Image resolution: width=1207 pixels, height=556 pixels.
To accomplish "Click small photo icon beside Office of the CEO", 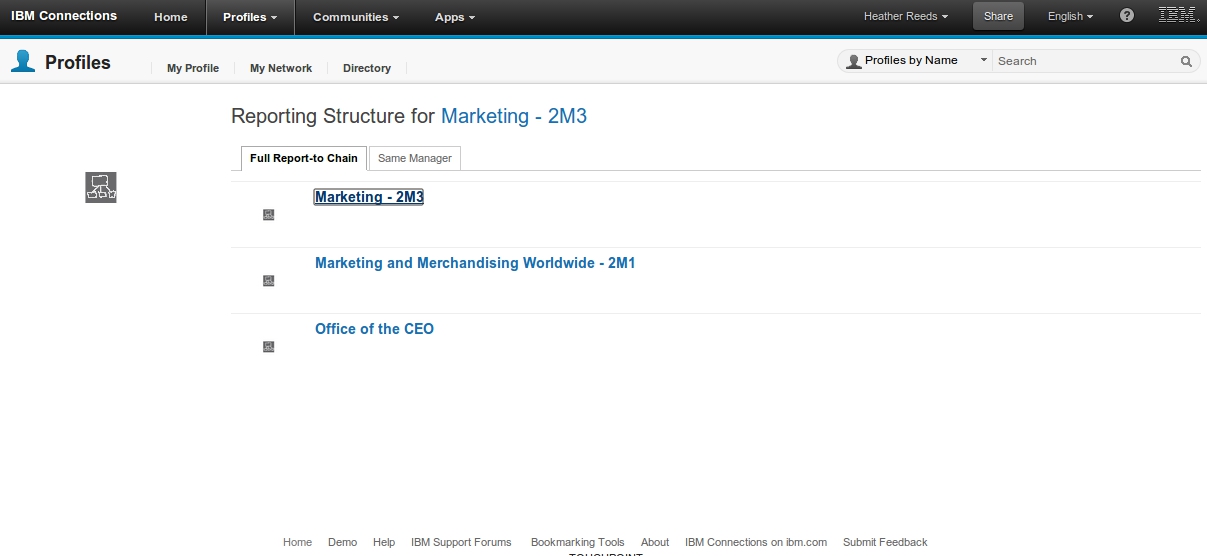I will pyautogui.click(x=268, y=347).
